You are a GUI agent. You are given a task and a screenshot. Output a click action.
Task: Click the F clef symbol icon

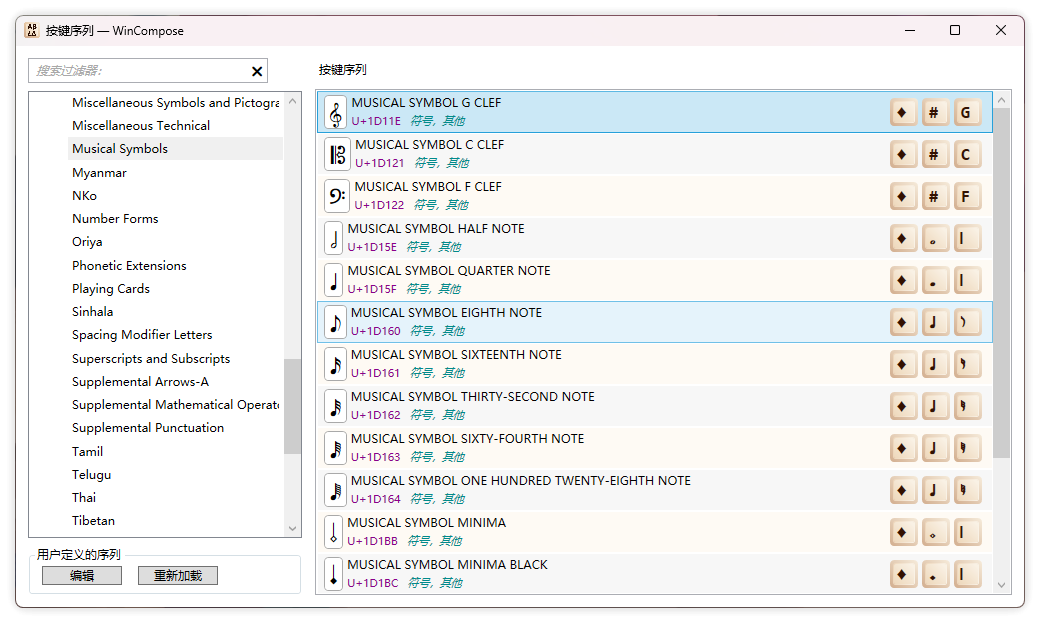click(337, 196)
